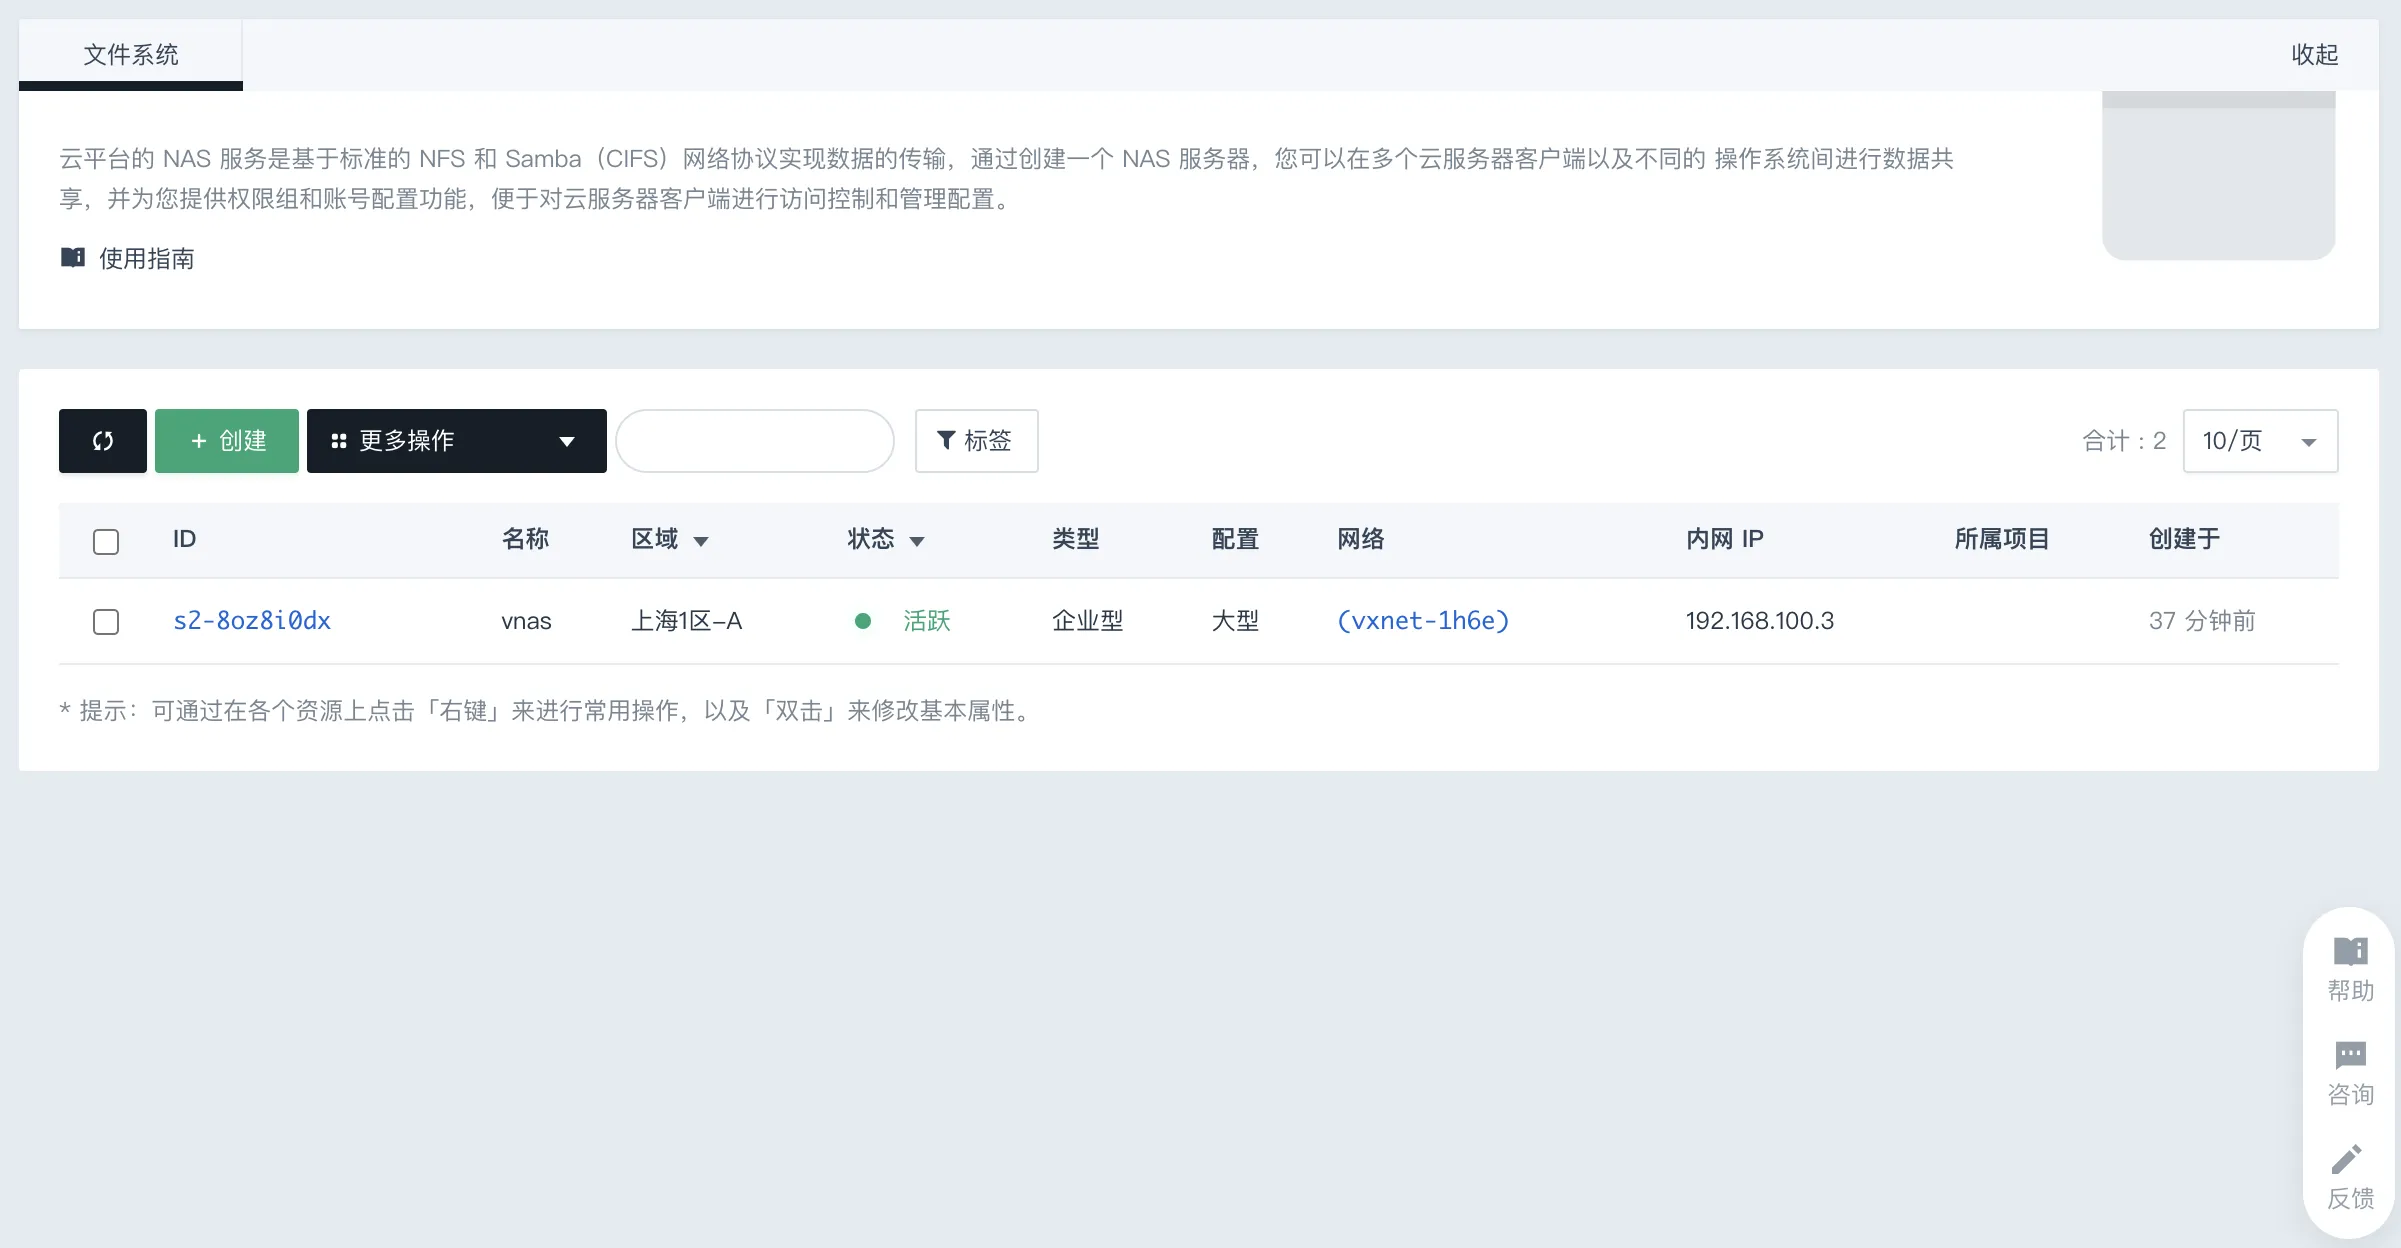Click the green 活跃 status dot

point(863,621)
